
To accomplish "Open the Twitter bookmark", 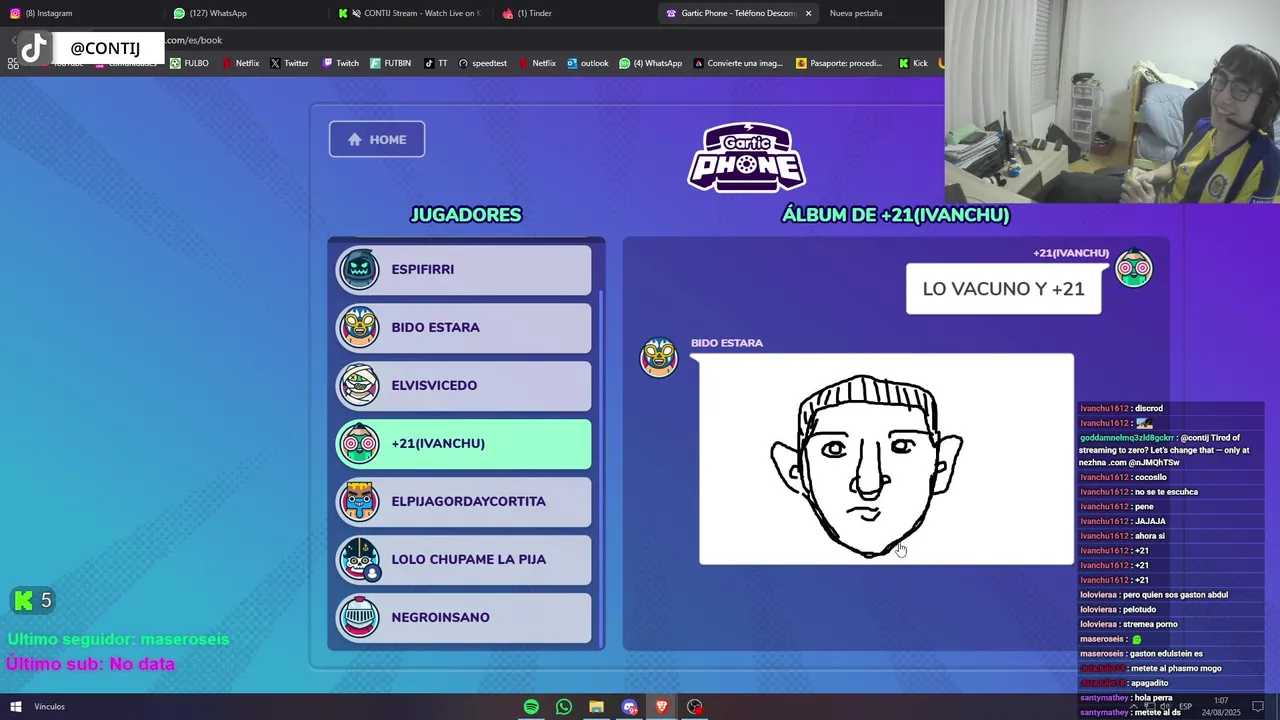I will [x=289, y=63].
